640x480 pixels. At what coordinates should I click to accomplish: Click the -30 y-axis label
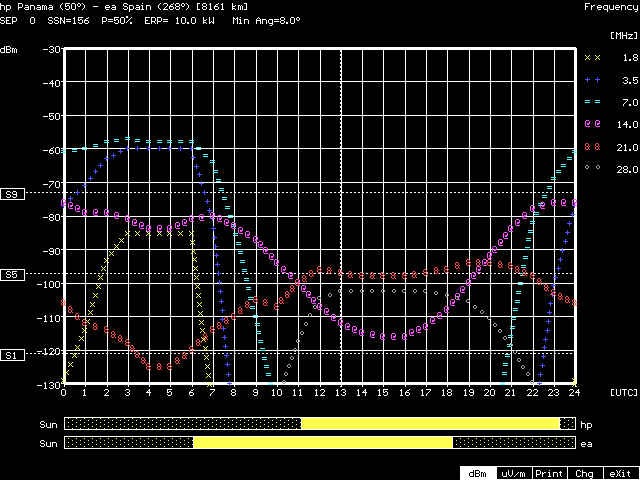pyautogui.click(x=51, y=49)
